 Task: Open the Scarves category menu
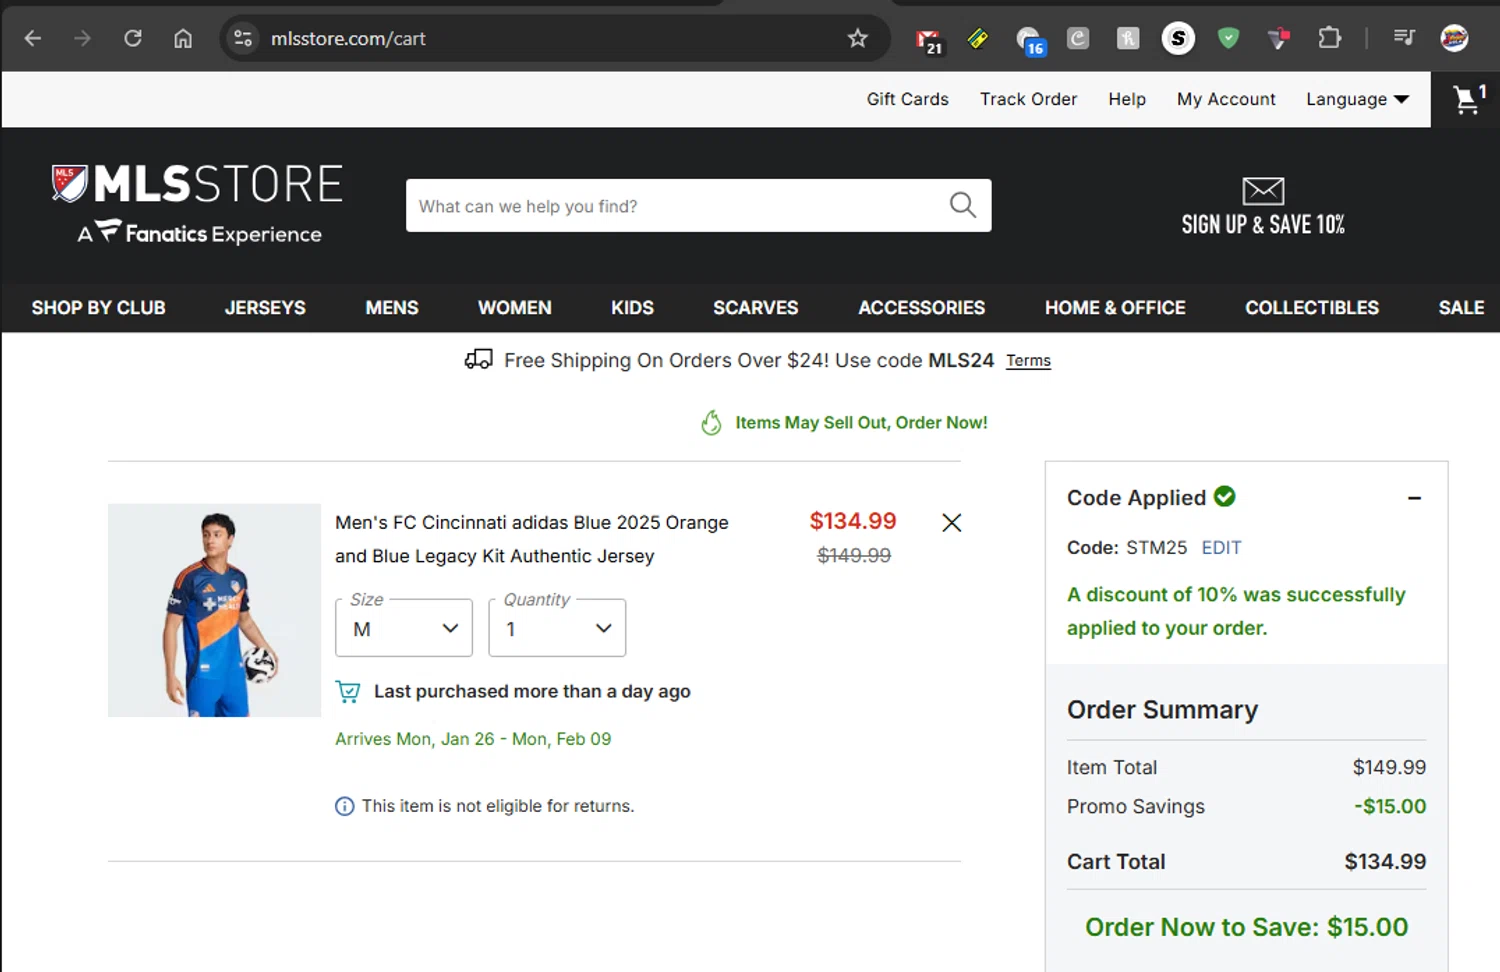pyautogui.click(x=756, y=308)
